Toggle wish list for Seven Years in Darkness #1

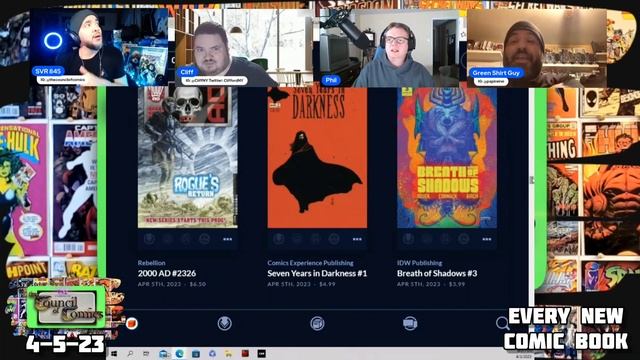click(334, 239)
